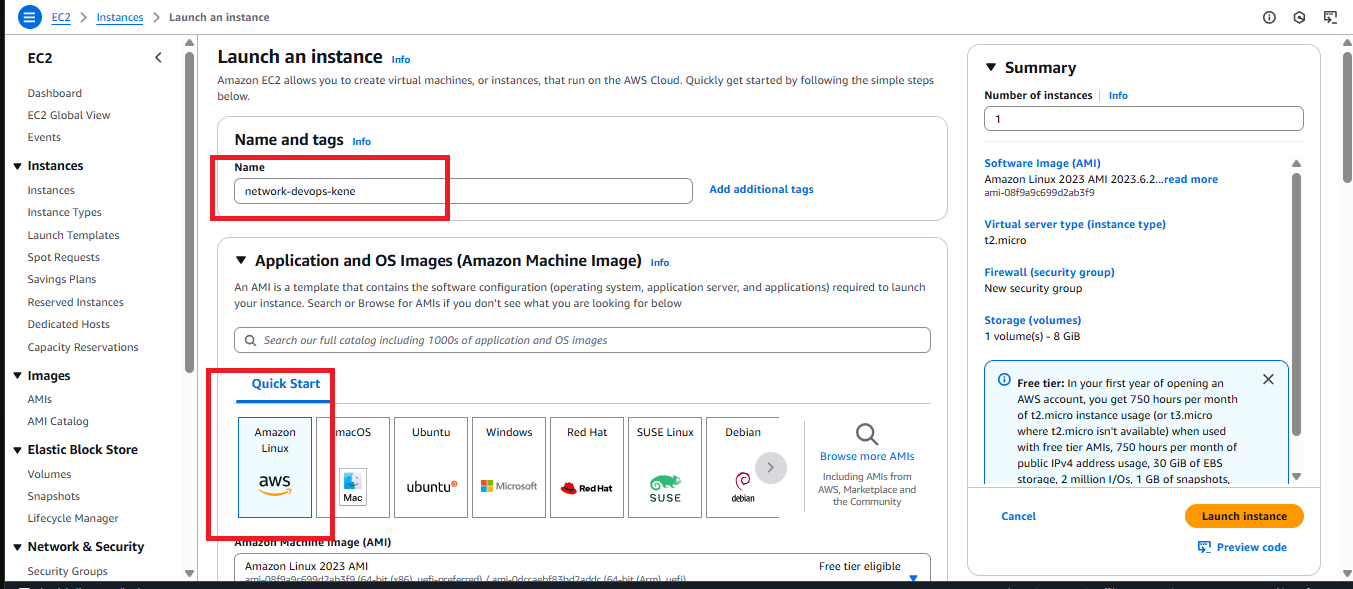Open Capacity Reservations in sidebar
1353x589 pixels.
(x=83, y=347)
